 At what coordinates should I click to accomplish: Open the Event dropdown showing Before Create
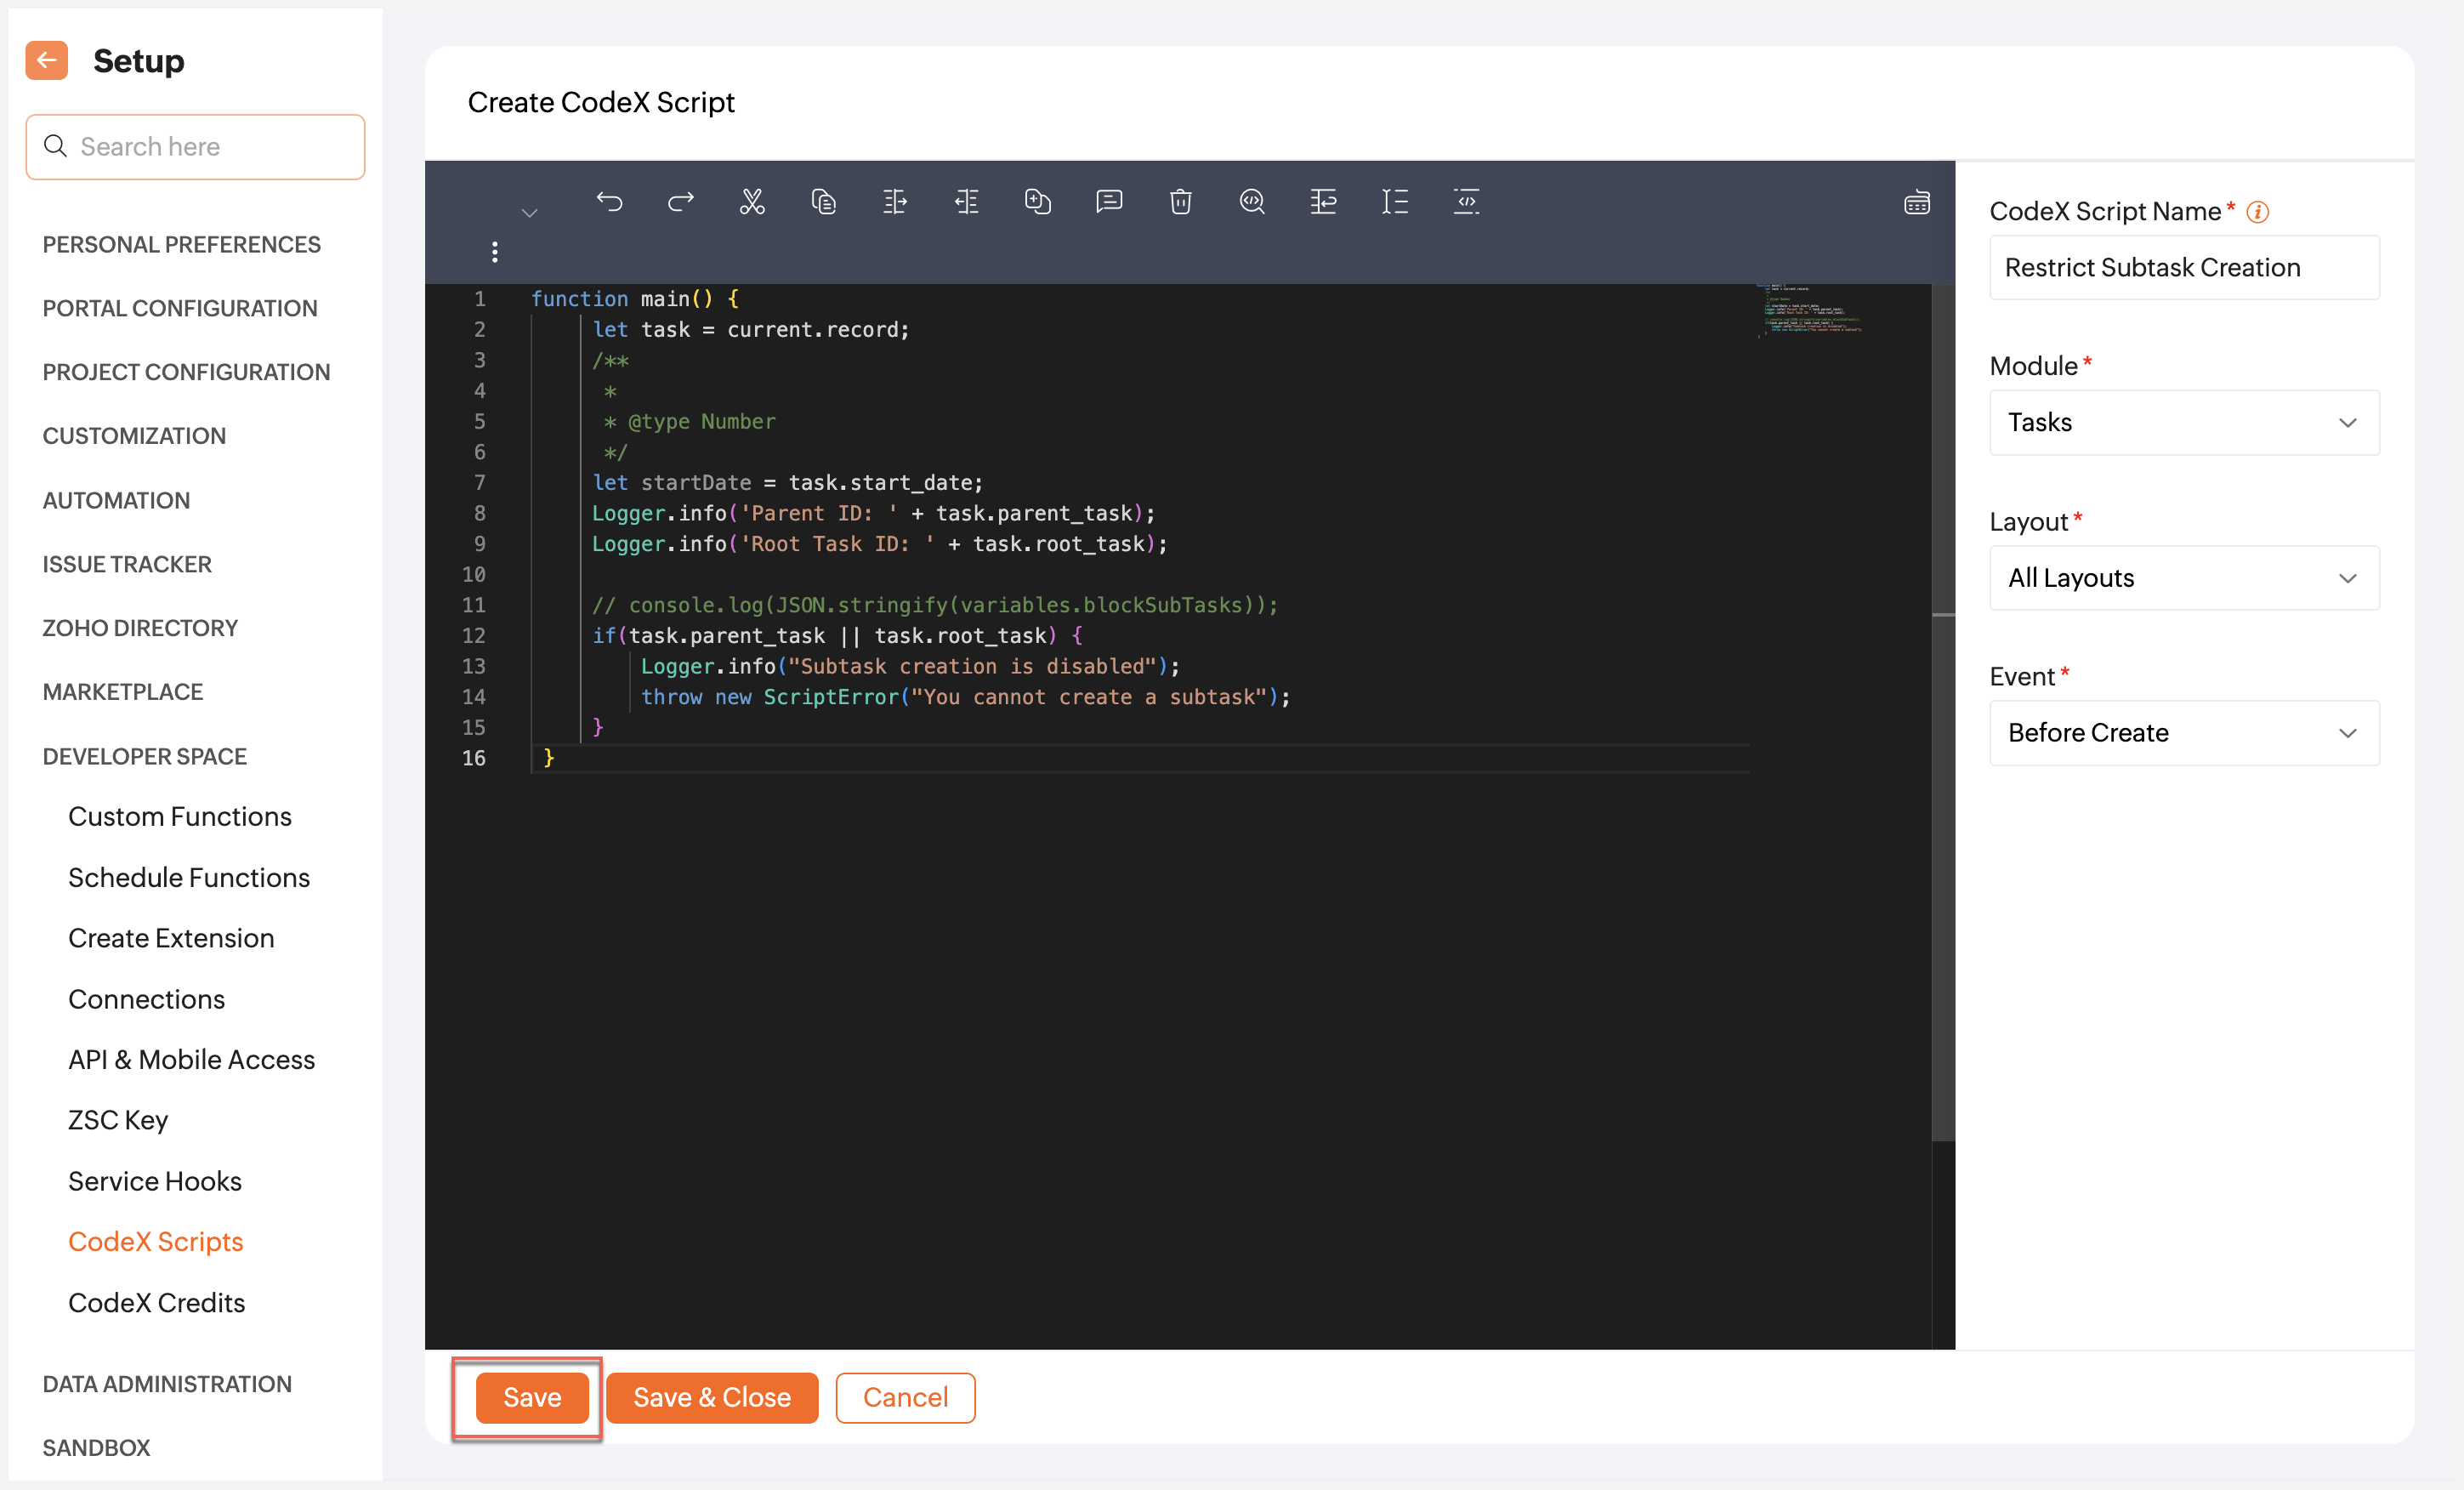2183,733
